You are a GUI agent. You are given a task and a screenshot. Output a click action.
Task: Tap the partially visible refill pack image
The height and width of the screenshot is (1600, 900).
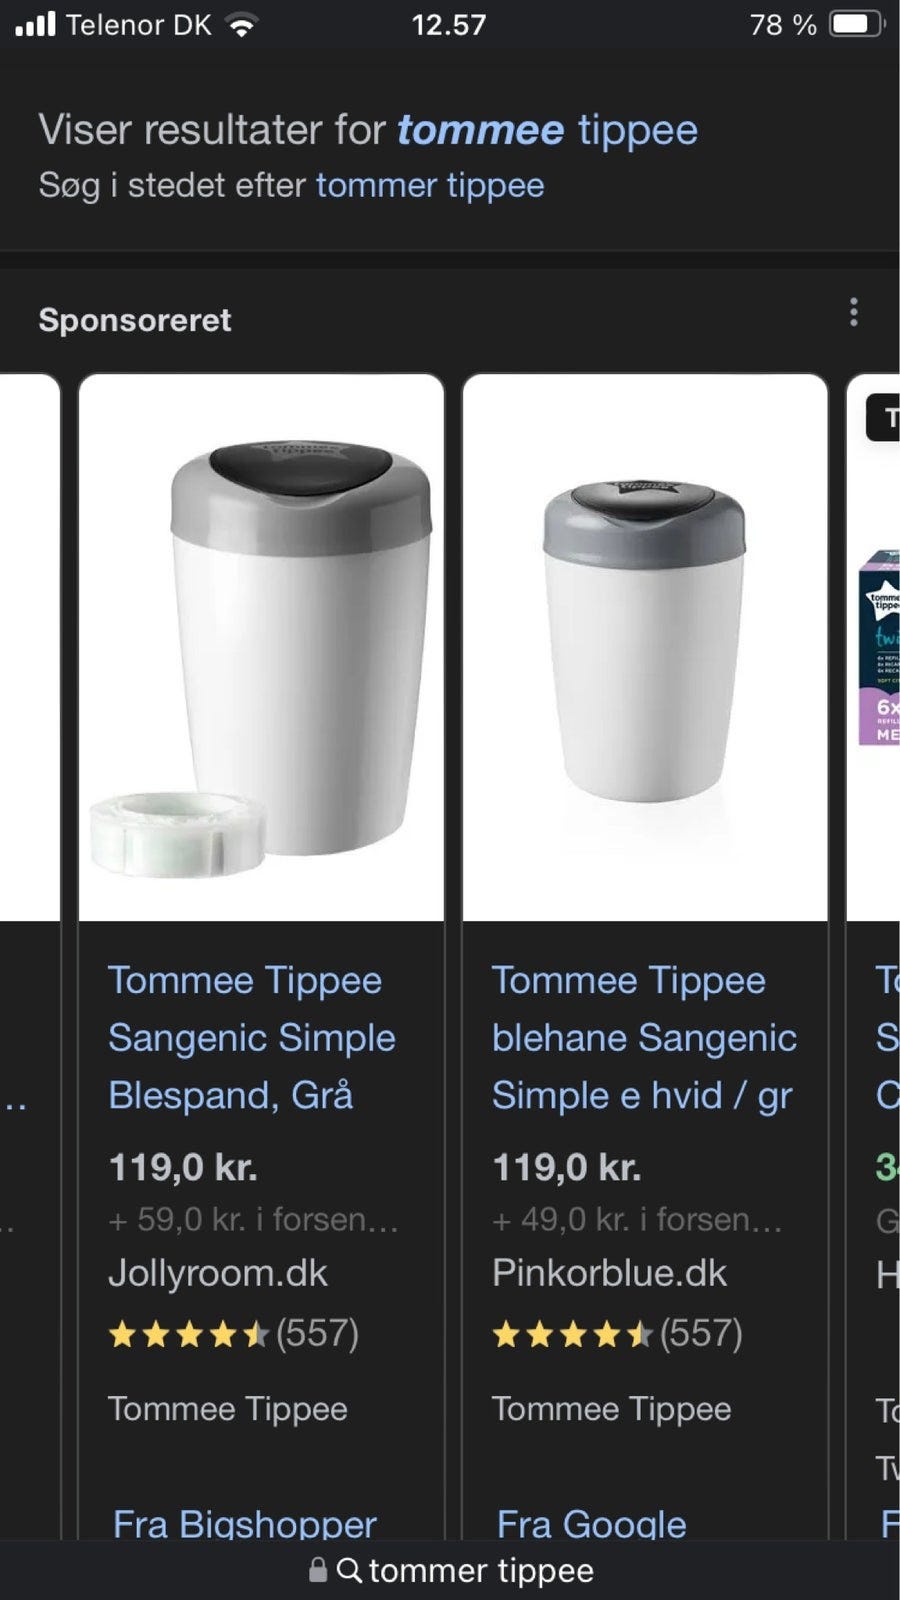coord(879,648)
